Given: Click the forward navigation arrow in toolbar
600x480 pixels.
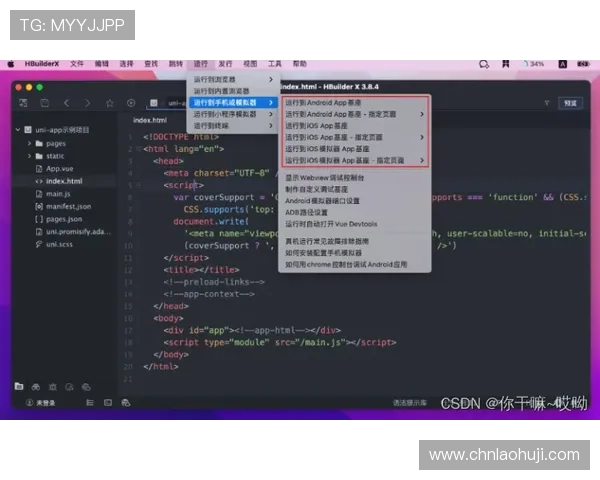Looking at the screenshot, I should pos(87,103).
